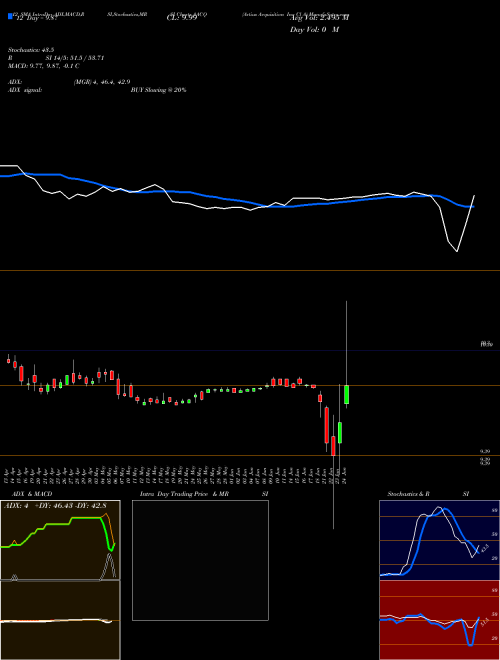Screen dimensions: 500x660
Task: Click the 'Avg Vol: 2.495 M' text
Action: click(x=319, y=18)
